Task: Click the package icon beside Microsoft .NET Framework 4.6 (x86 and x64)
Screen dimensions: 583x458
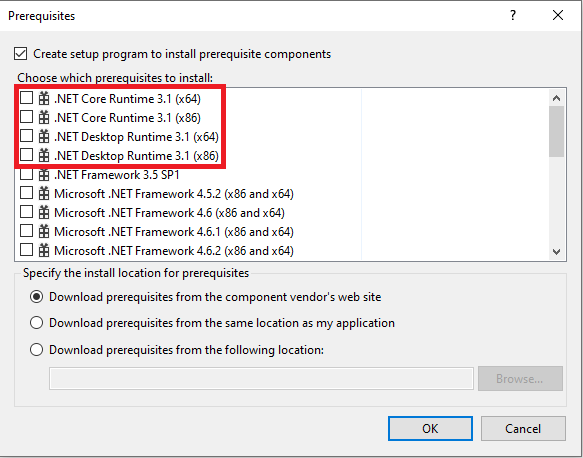Action: point(44,212)
